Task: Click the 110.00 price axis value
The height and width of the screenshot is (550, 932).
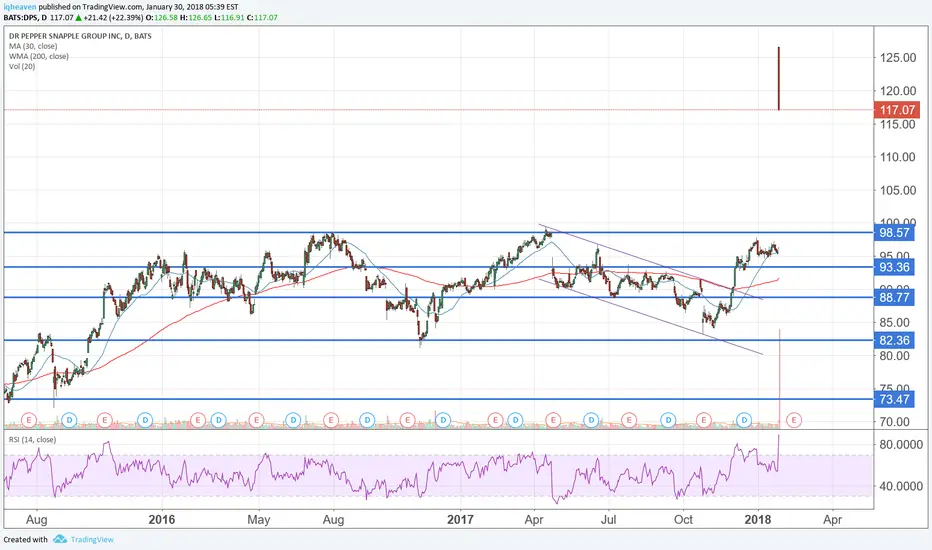Action: (x=898, y=157)
